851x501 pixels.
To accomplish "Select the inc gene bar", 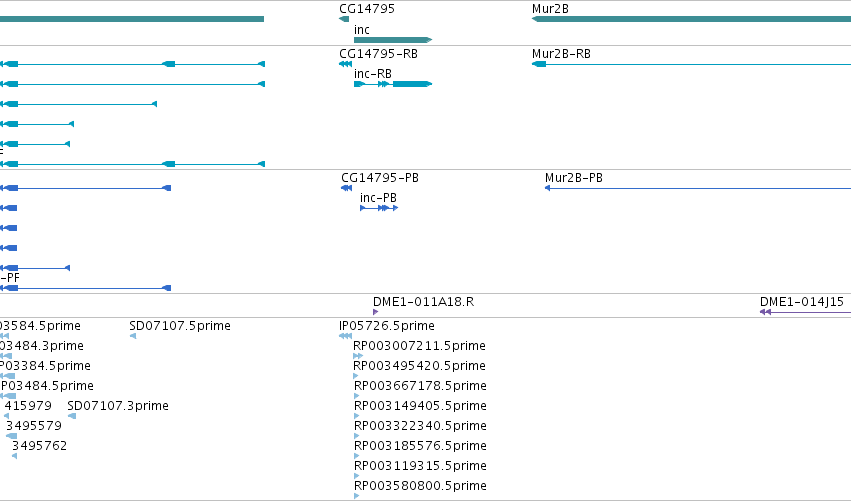I will pyautogui.click(x=393, y=40).
